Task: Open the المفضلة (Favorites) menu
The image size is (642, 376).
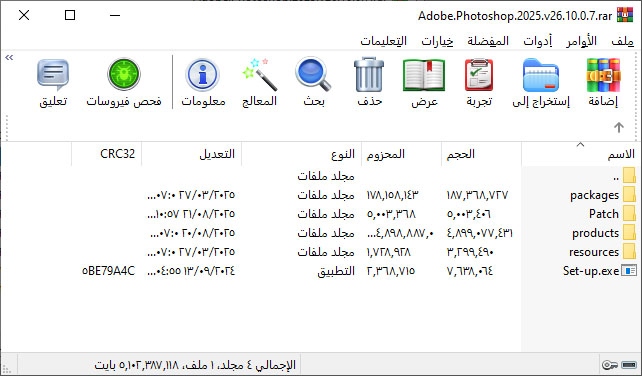Action: click(488, 41)
